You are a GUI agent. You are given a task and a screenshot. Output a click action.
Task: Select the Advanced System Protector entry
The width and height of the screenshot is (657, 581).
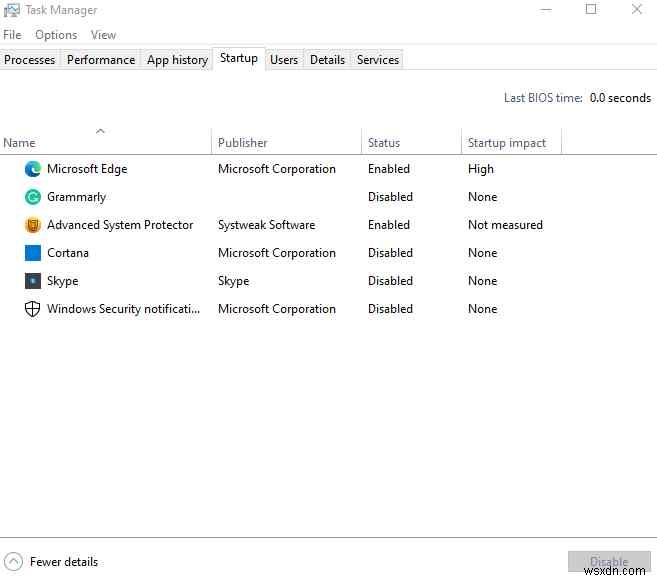tap(120, 225)
